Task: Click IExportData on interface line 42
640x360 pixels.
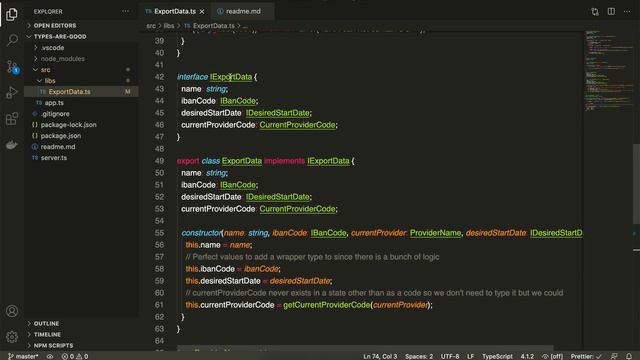Action: pos(231,77)
